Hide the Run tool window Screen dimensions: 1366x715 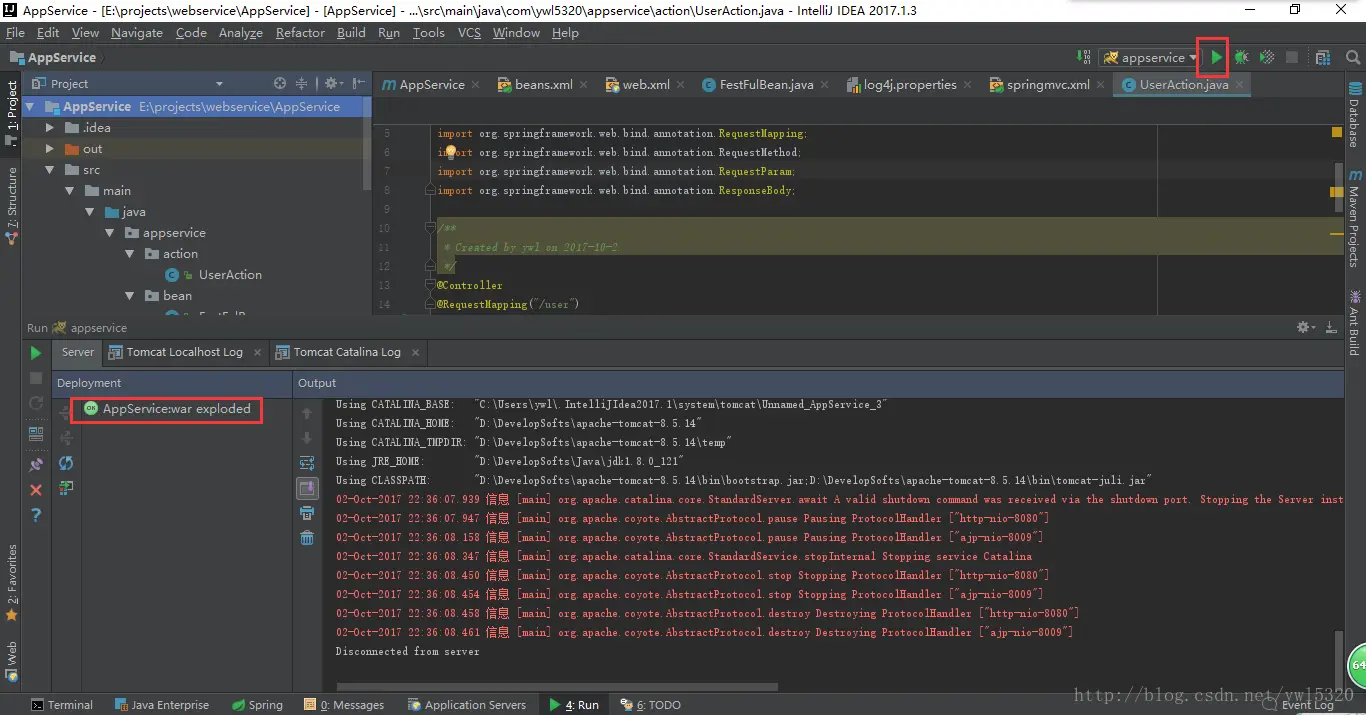[1331, 327]
